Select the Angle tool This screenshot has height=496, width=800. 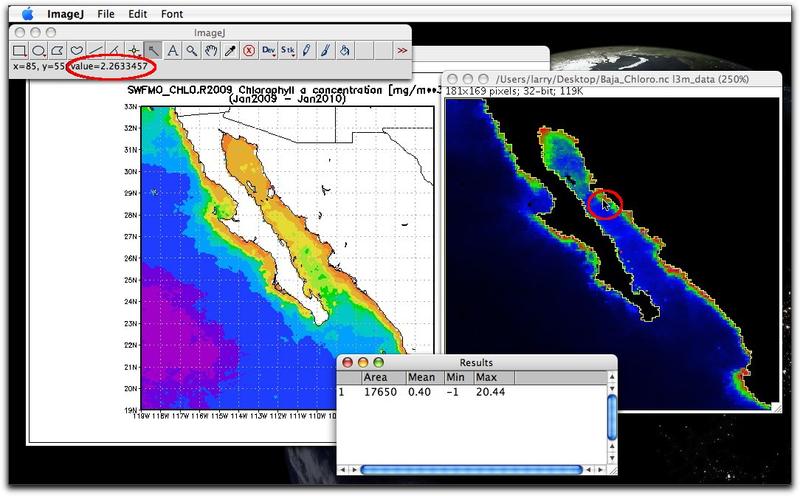tap(114, 51)
